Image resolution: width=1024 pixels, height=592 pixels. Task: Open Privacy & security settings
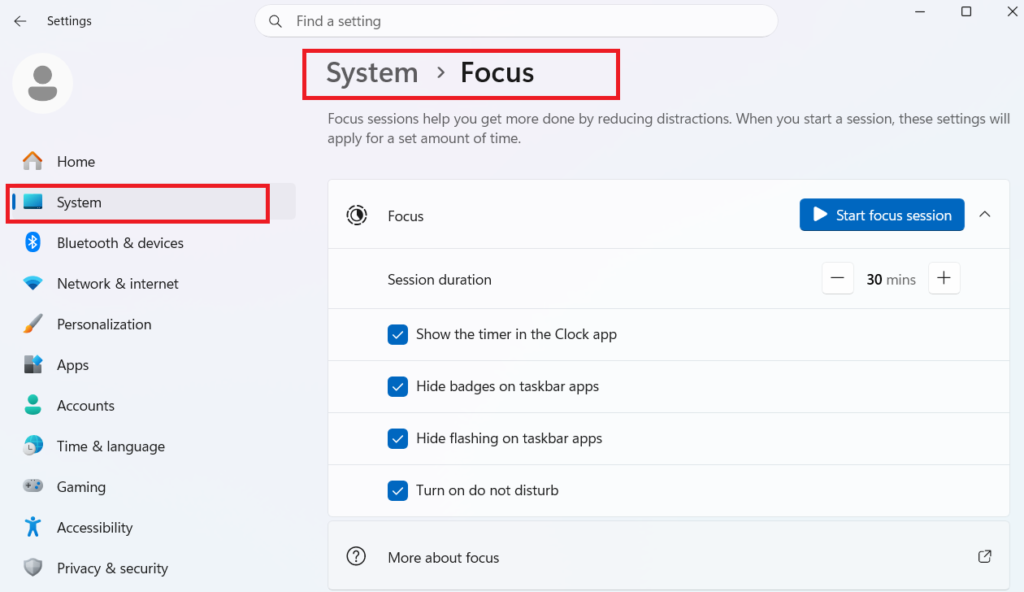[x=150, y=568]
